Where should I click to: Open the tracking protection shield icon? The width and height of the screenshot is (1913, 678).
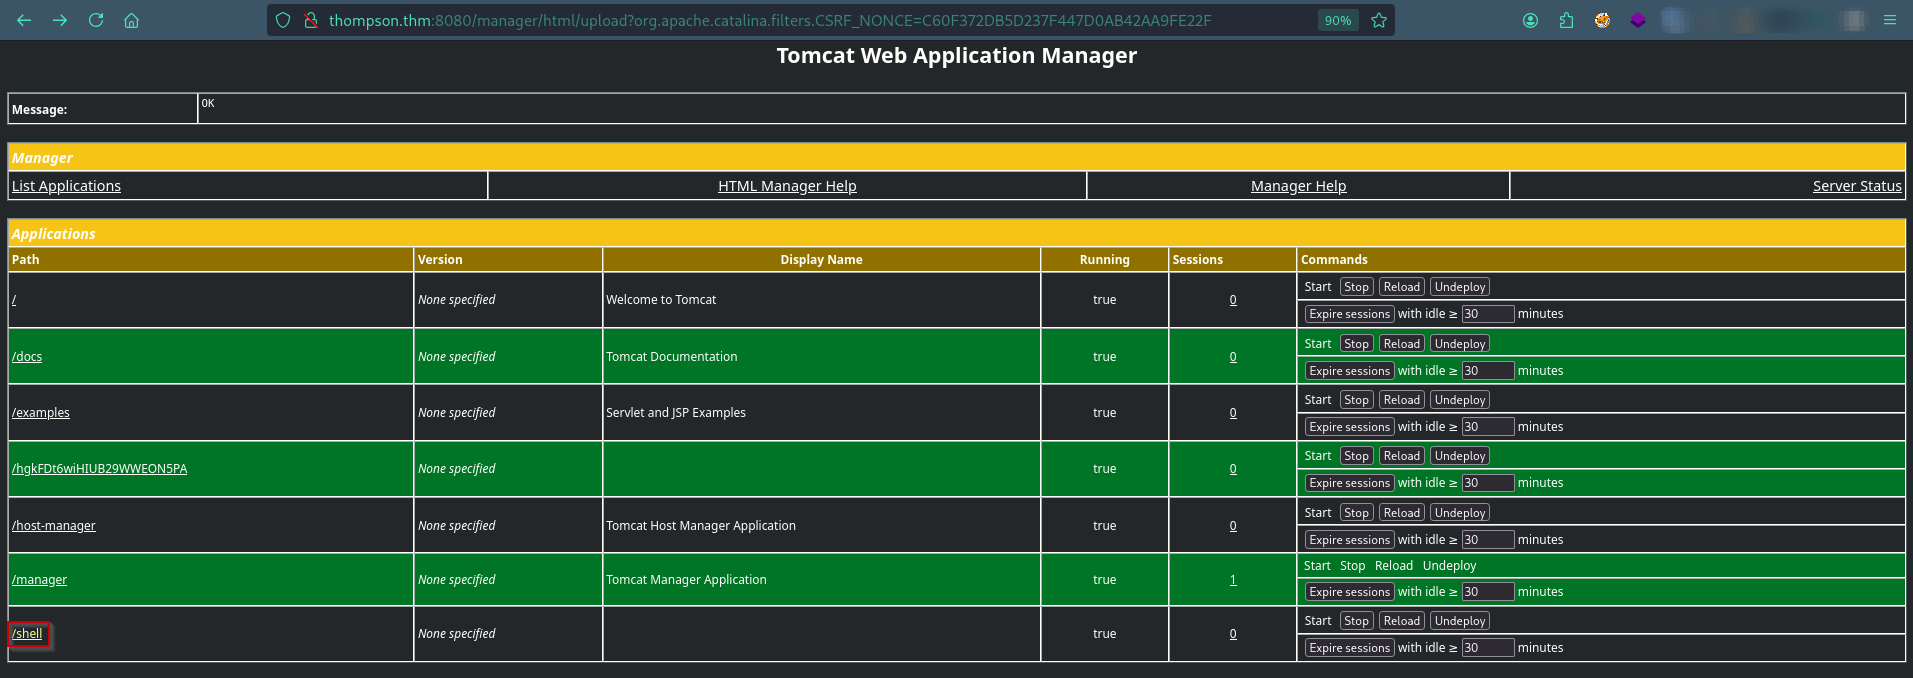click(x=283, y=20)
